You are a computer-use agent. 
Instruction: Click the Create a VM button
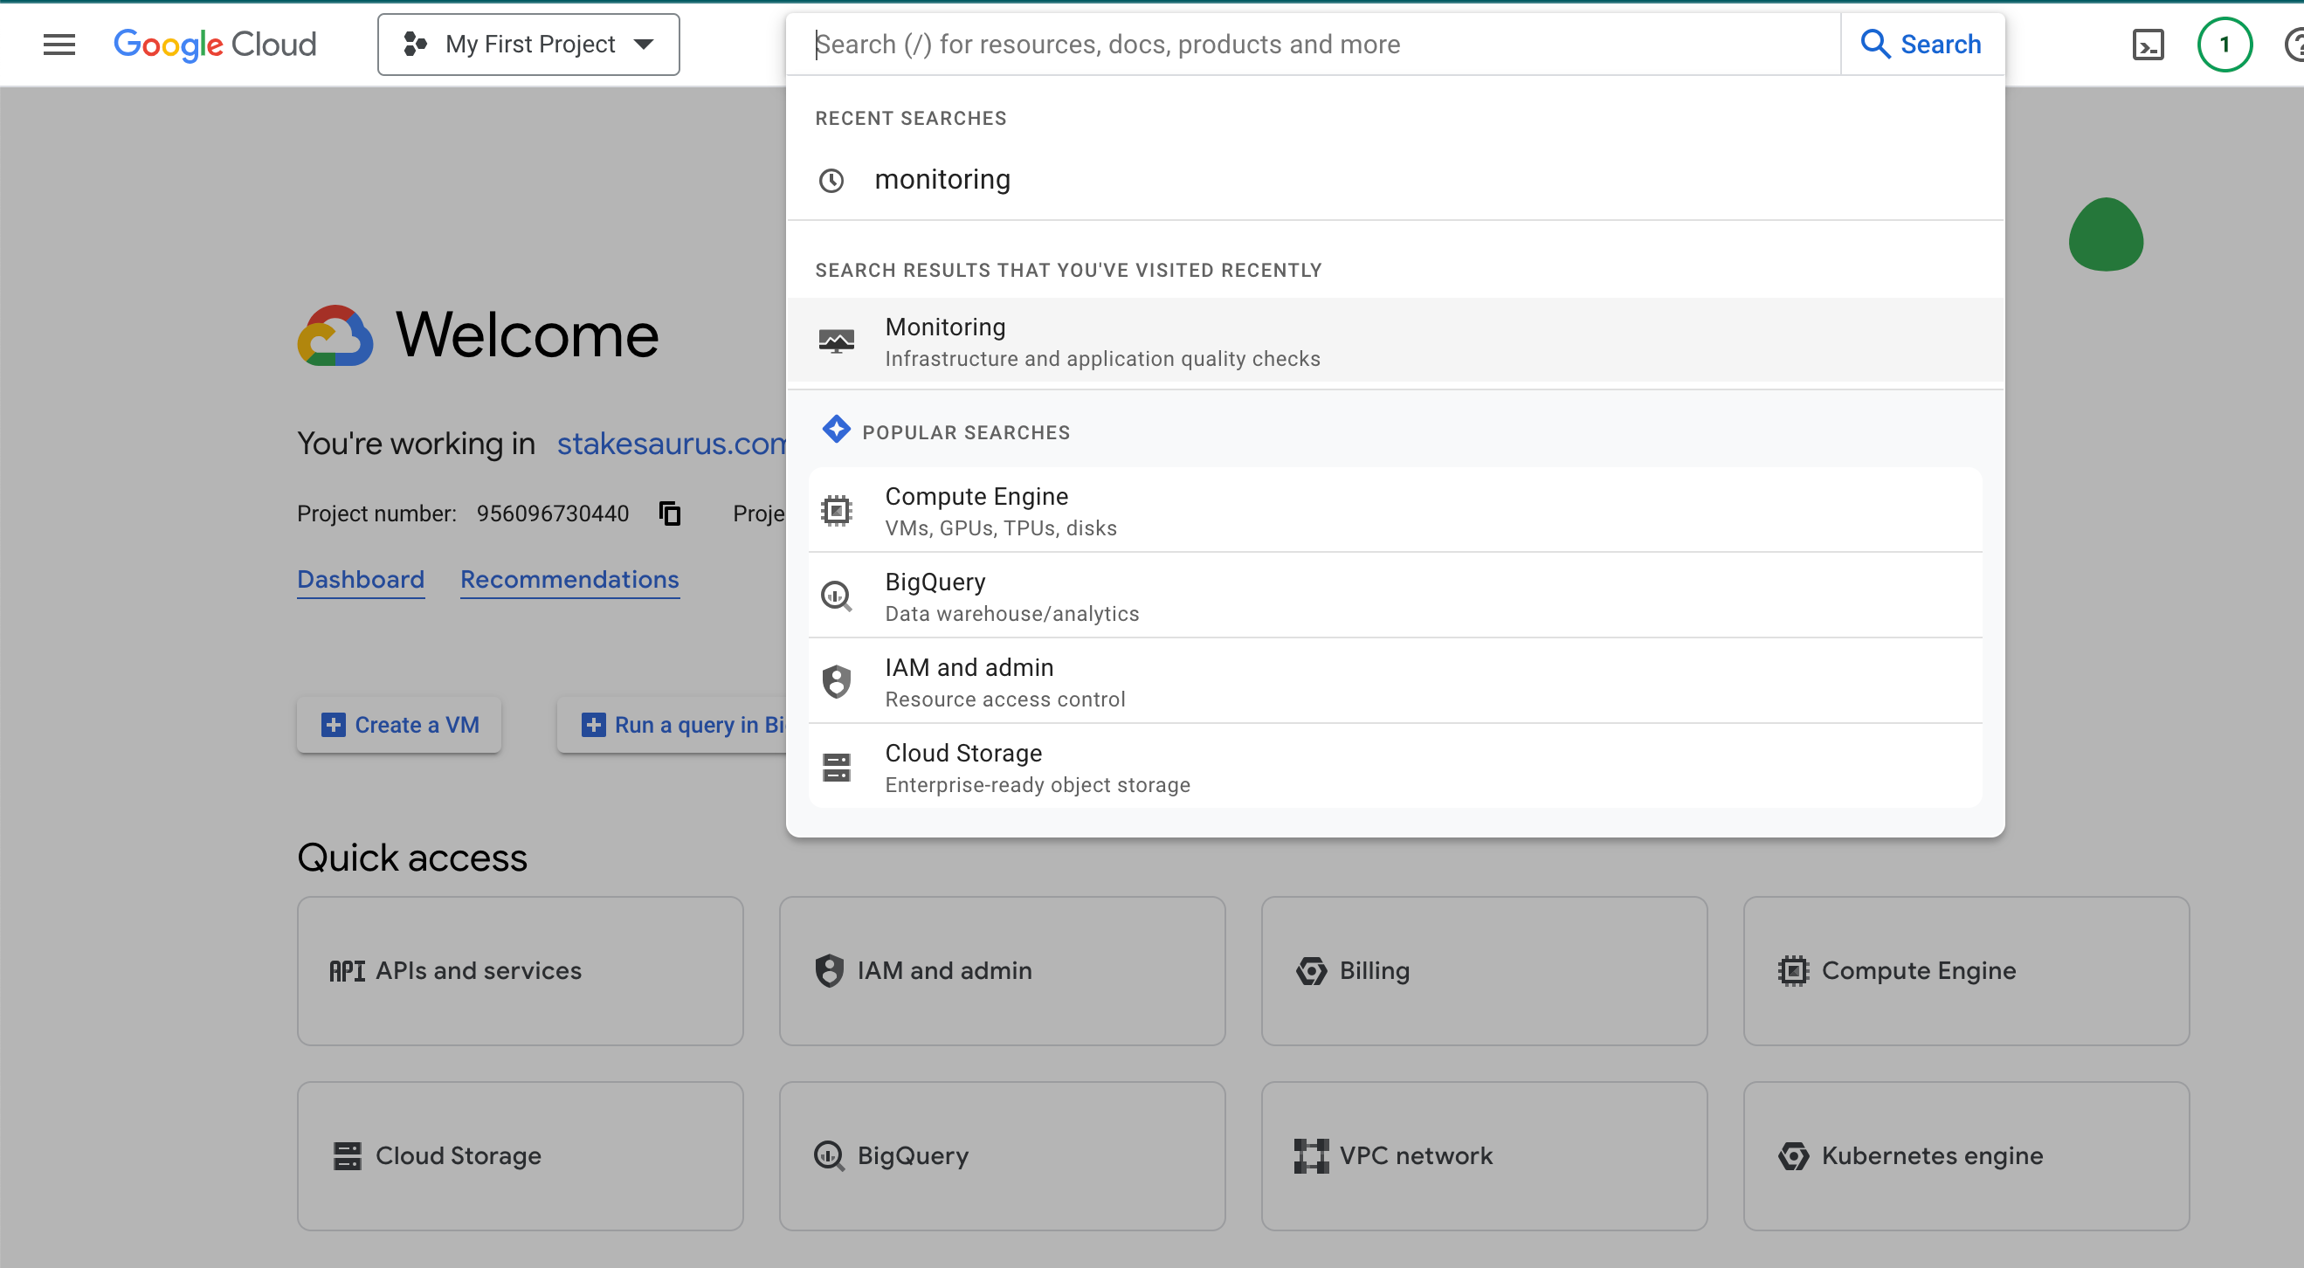click(399, 725)
